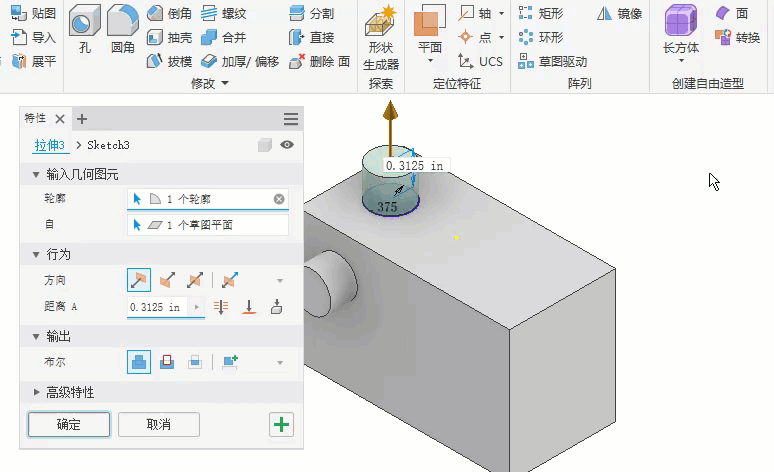Click the 合并 combine tool
Viewport: 774px width, 472px height.
point(224,38)
